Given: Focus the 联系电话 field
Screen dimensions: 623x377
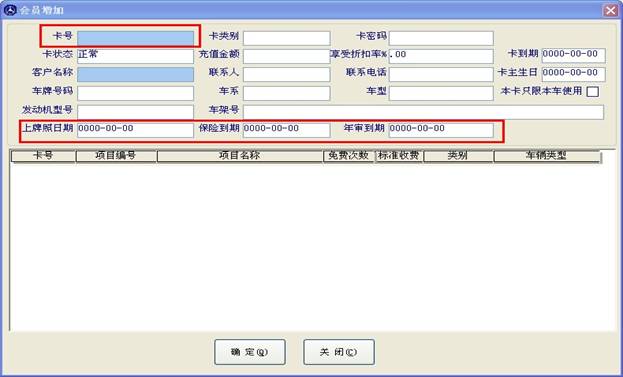Looking at the screenshot, I should [x=441, y=75].
